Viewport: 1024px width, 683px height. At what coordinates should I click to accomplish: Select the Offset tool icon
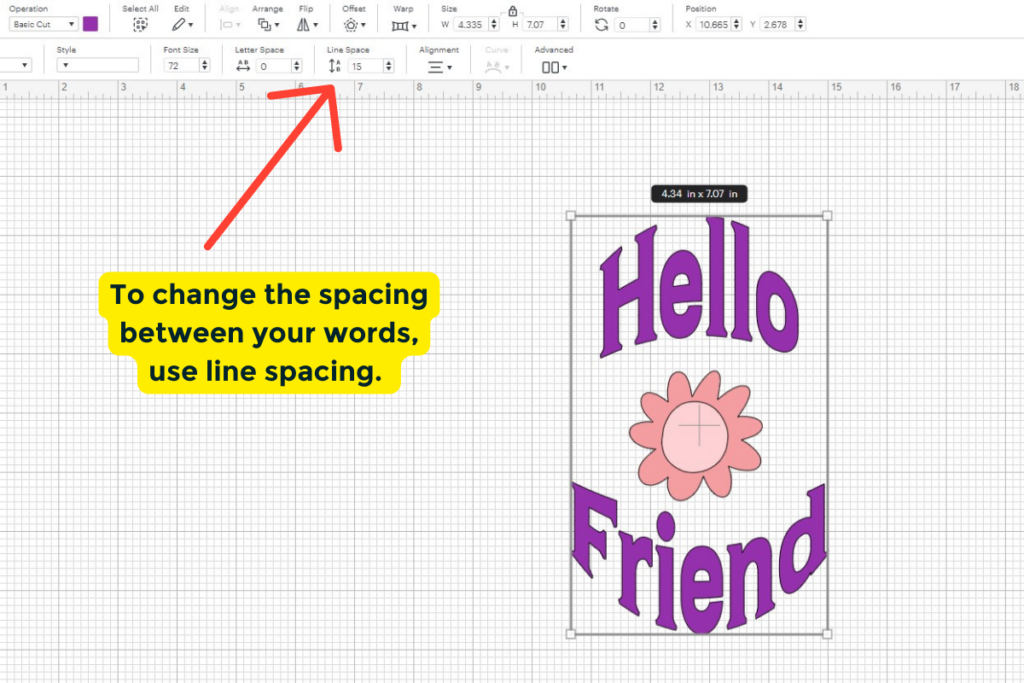pos(350,24)
